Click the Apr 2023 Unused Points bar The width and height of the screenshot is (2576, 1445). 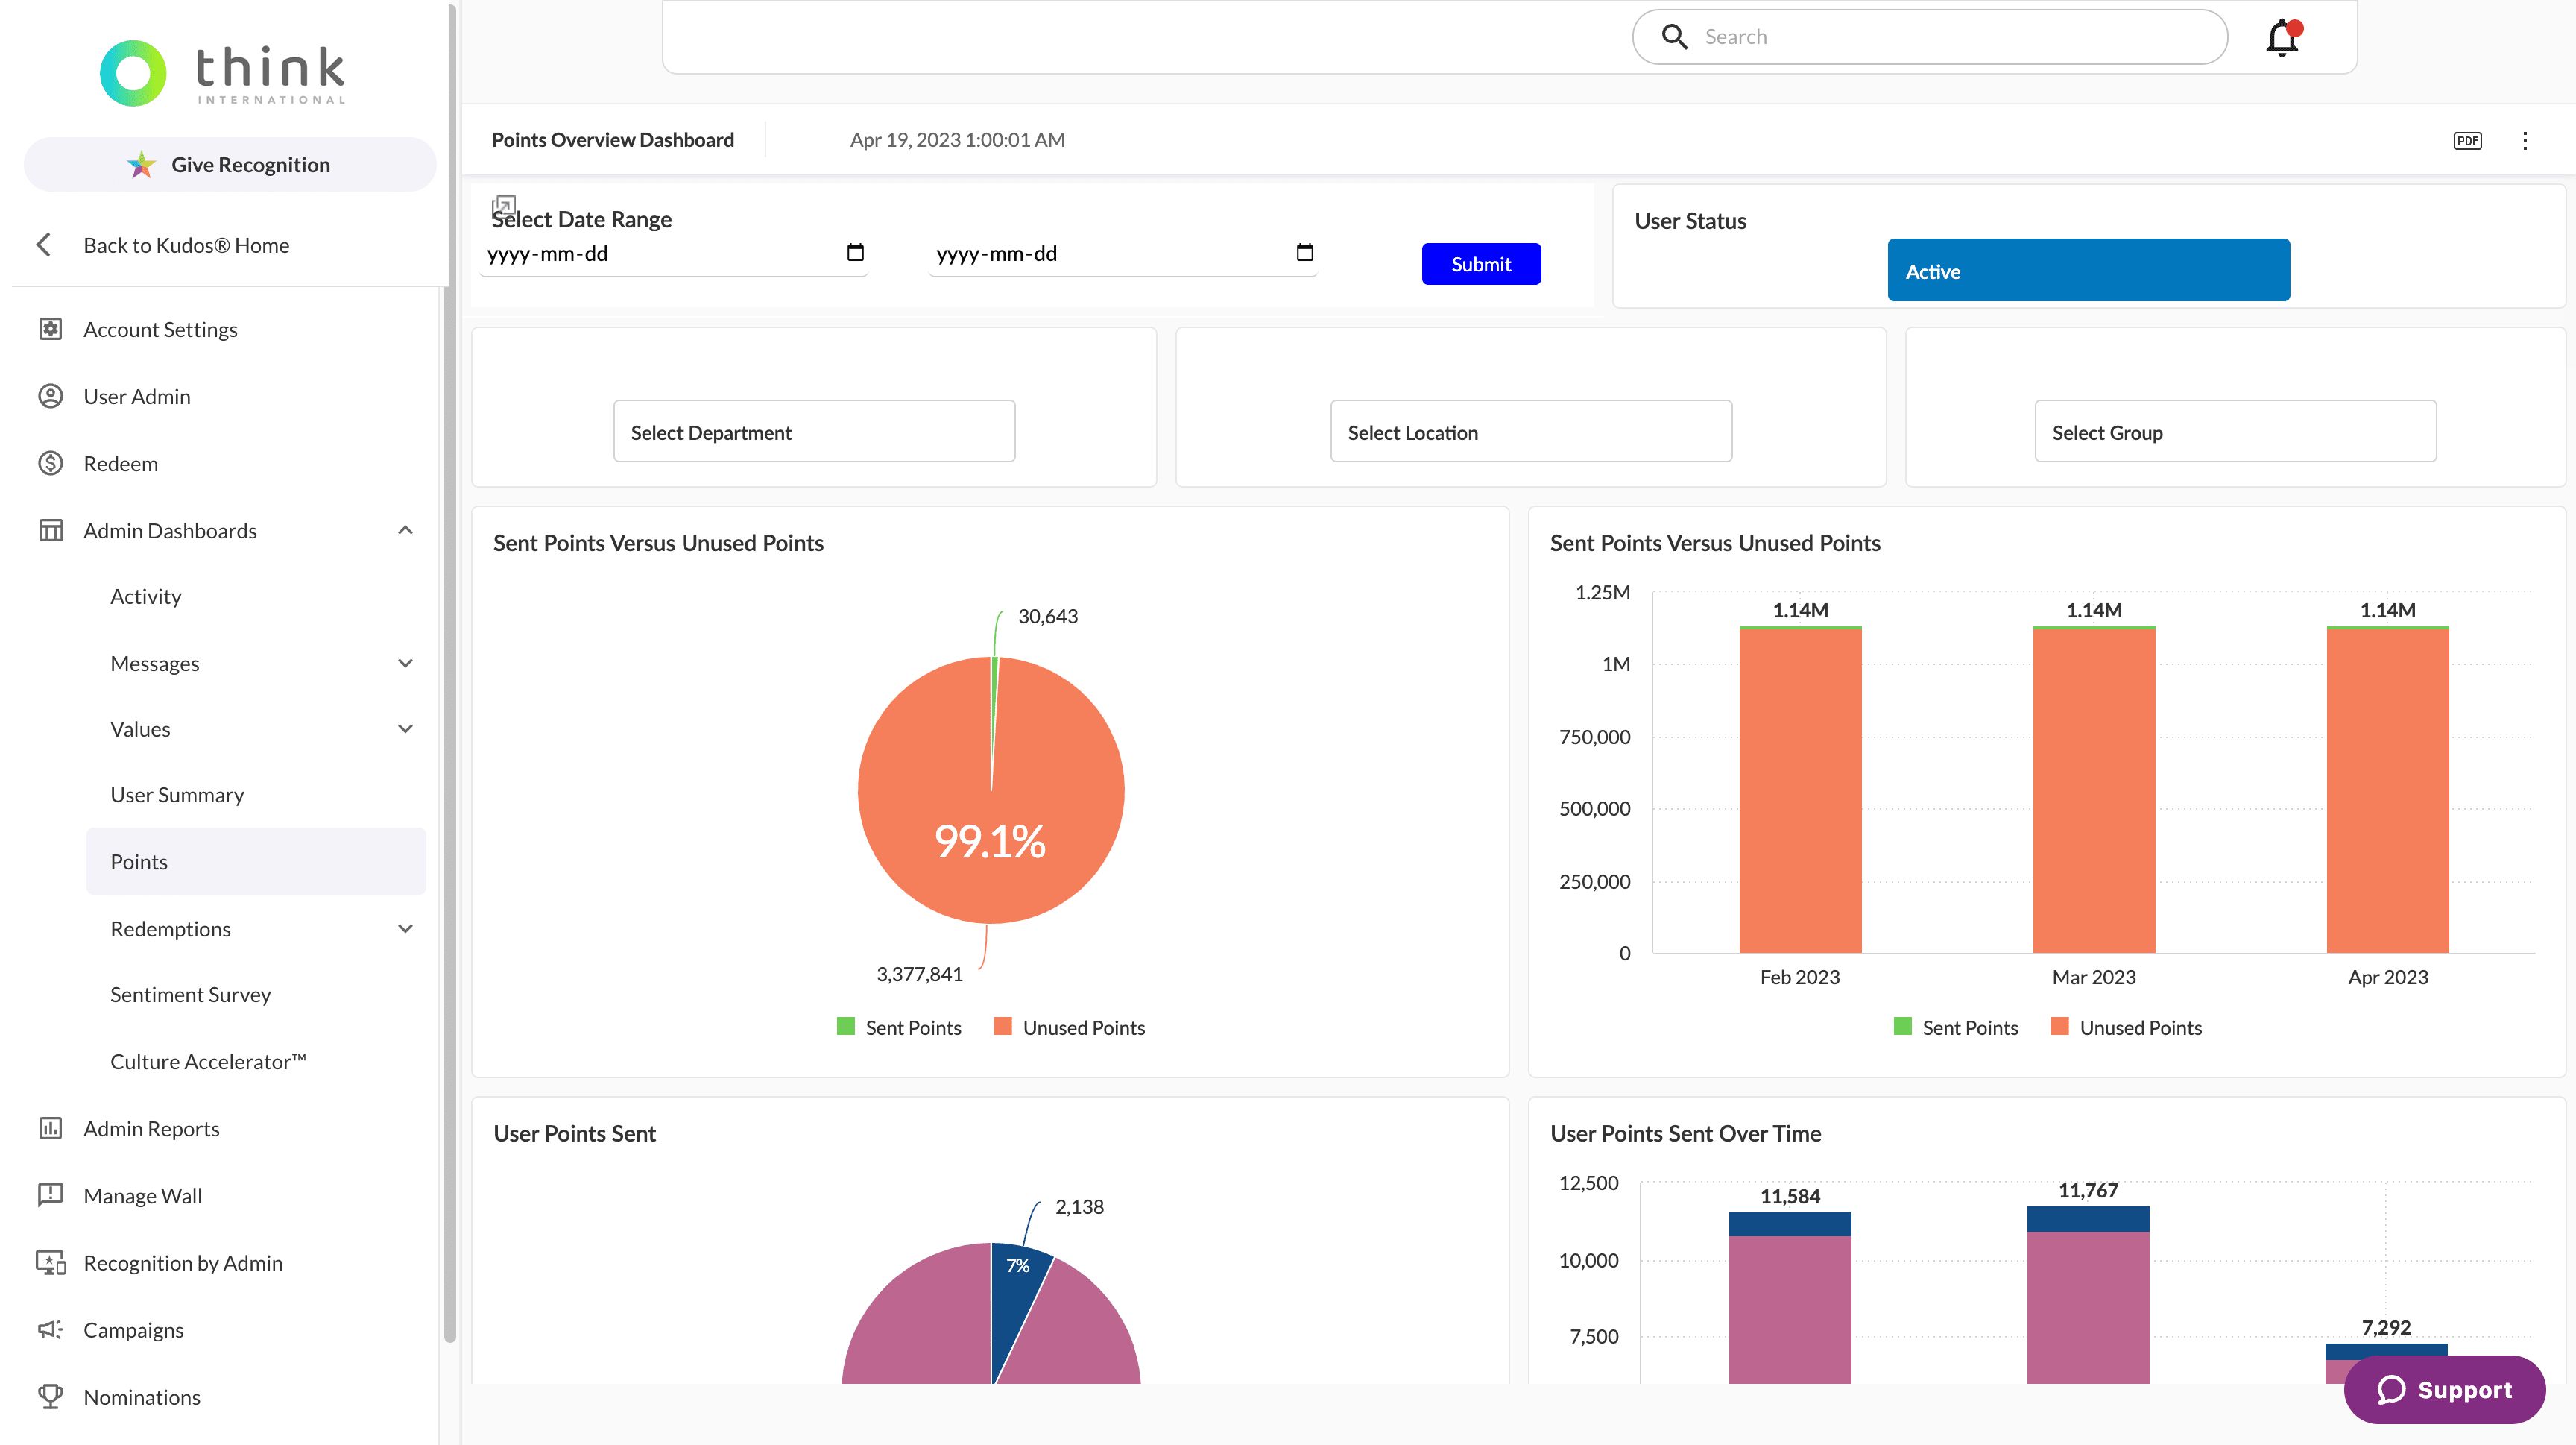tap(2387, 790)
